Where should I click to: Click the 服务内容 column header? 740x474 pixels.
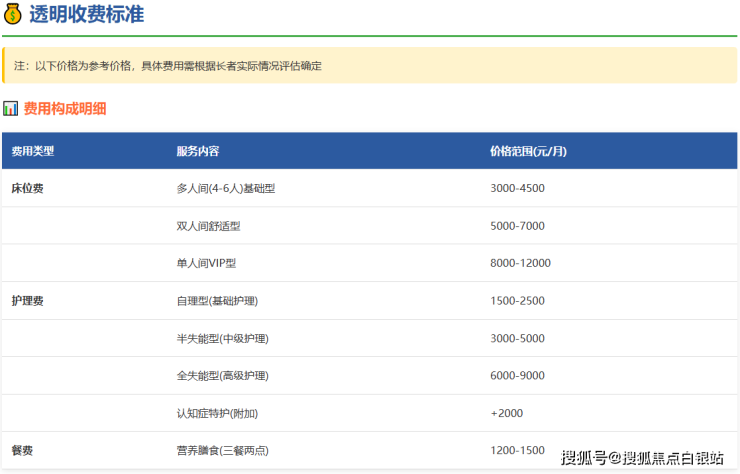pos(197,151)
